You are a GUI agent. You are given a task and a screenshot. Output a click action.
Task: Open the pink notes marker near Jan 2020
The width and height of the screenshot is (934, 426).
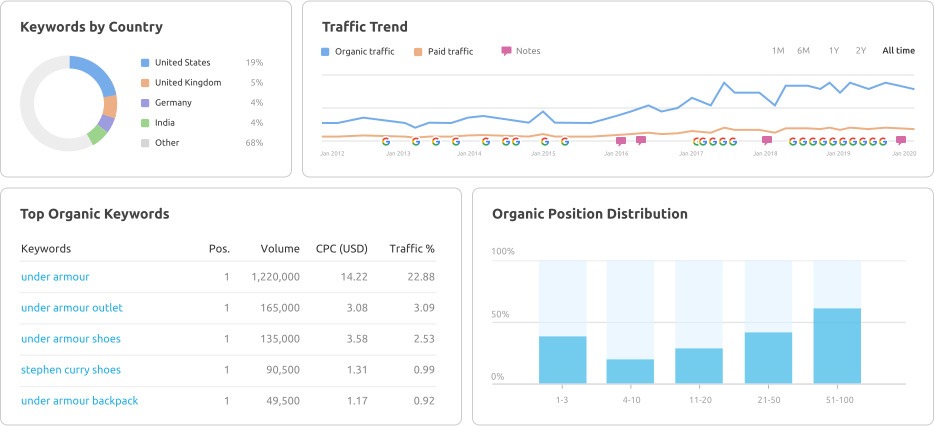pyautogui.click(x=901, y=141)
